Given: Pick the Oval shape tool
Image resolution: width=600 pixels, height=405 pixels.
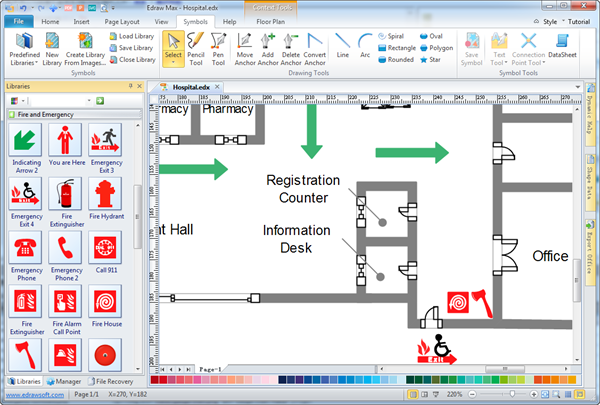Looking at the screenshot, I should [x=431, y=36].
